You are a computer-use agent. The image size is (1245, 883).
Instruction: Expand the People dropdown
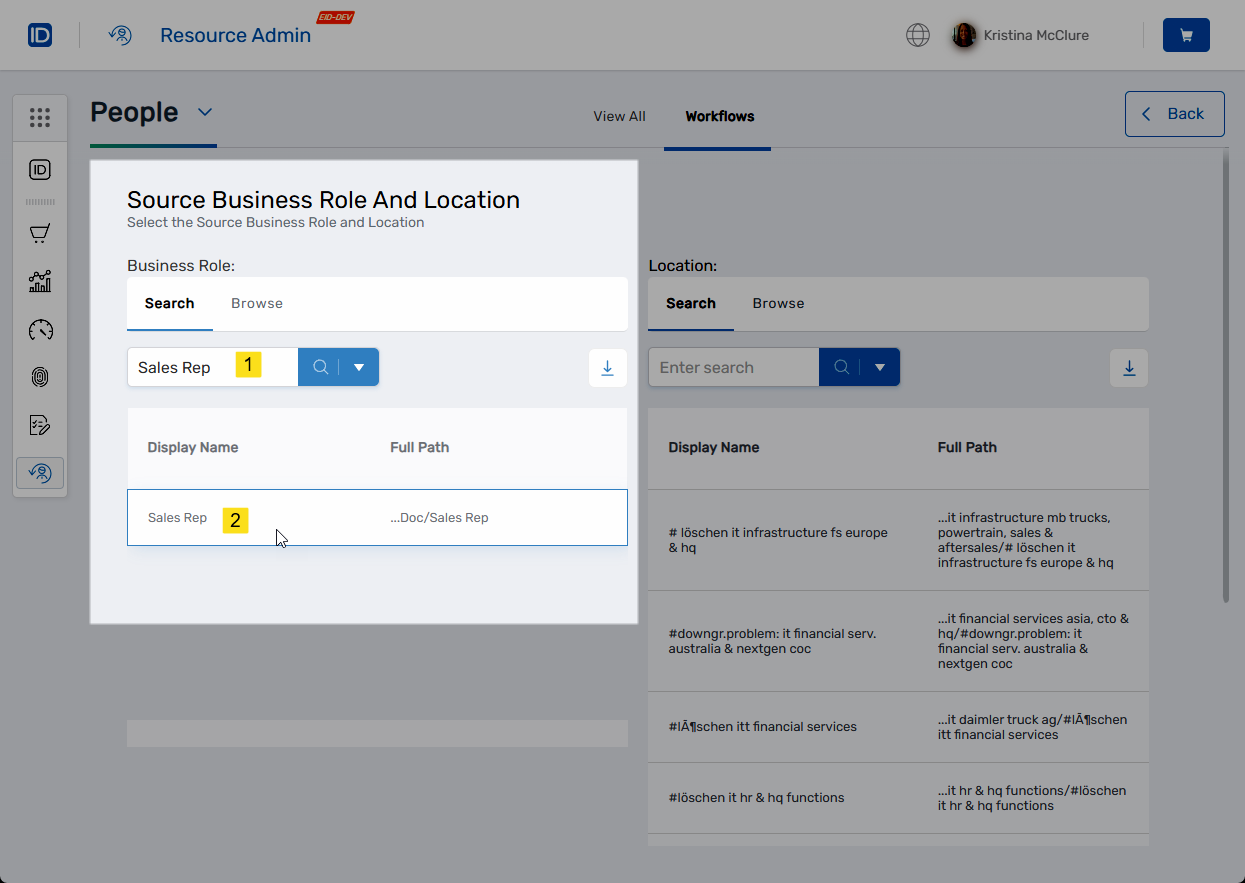click(x=205, y=112)
